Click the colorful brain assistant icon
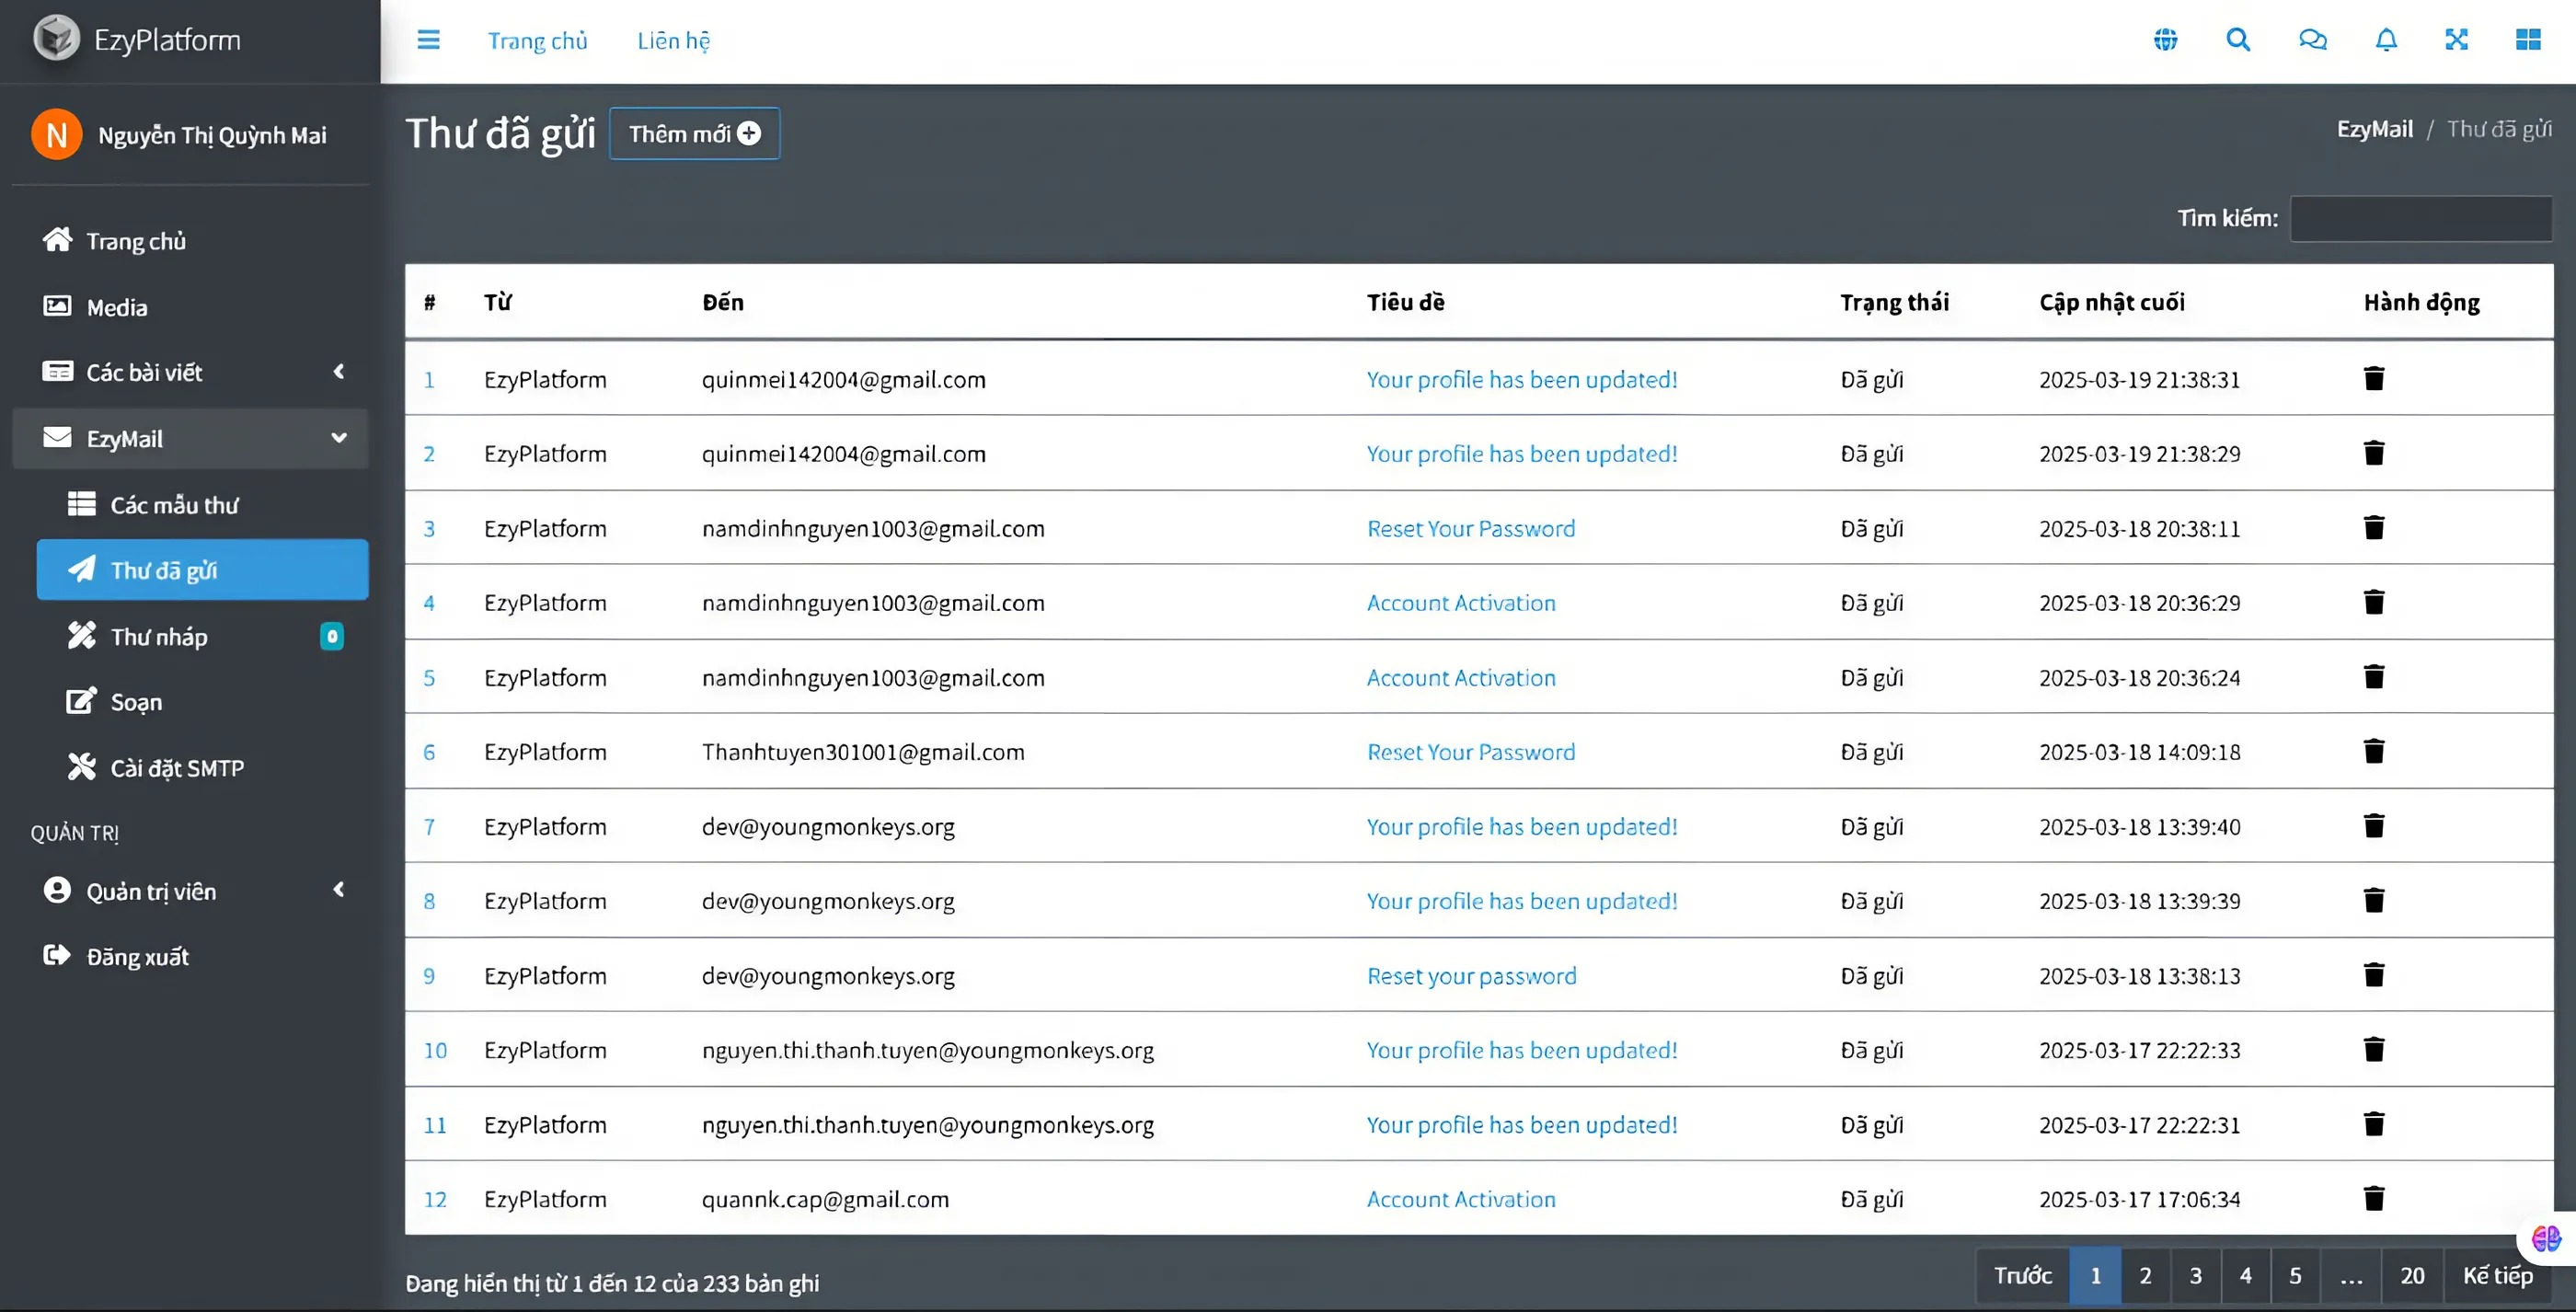The width and height of the screenshot is (2576, 1312). pos(2546,1239)
